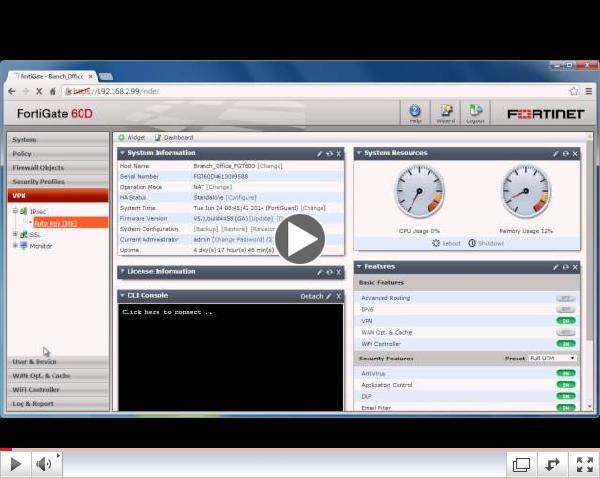Toggle AntiVirus feature switch
The width and height of the screenshot is (600, 478).
pos(566,373)
